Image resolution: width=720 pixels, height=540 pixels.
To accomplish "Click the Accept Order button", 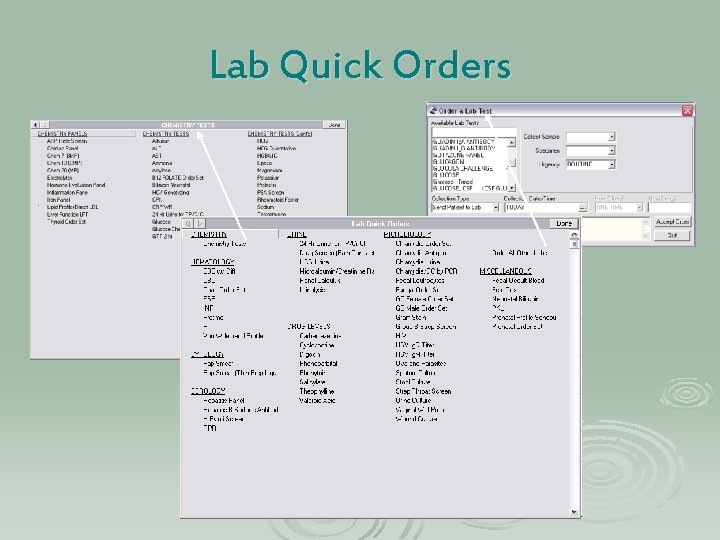I will point(672,222).
